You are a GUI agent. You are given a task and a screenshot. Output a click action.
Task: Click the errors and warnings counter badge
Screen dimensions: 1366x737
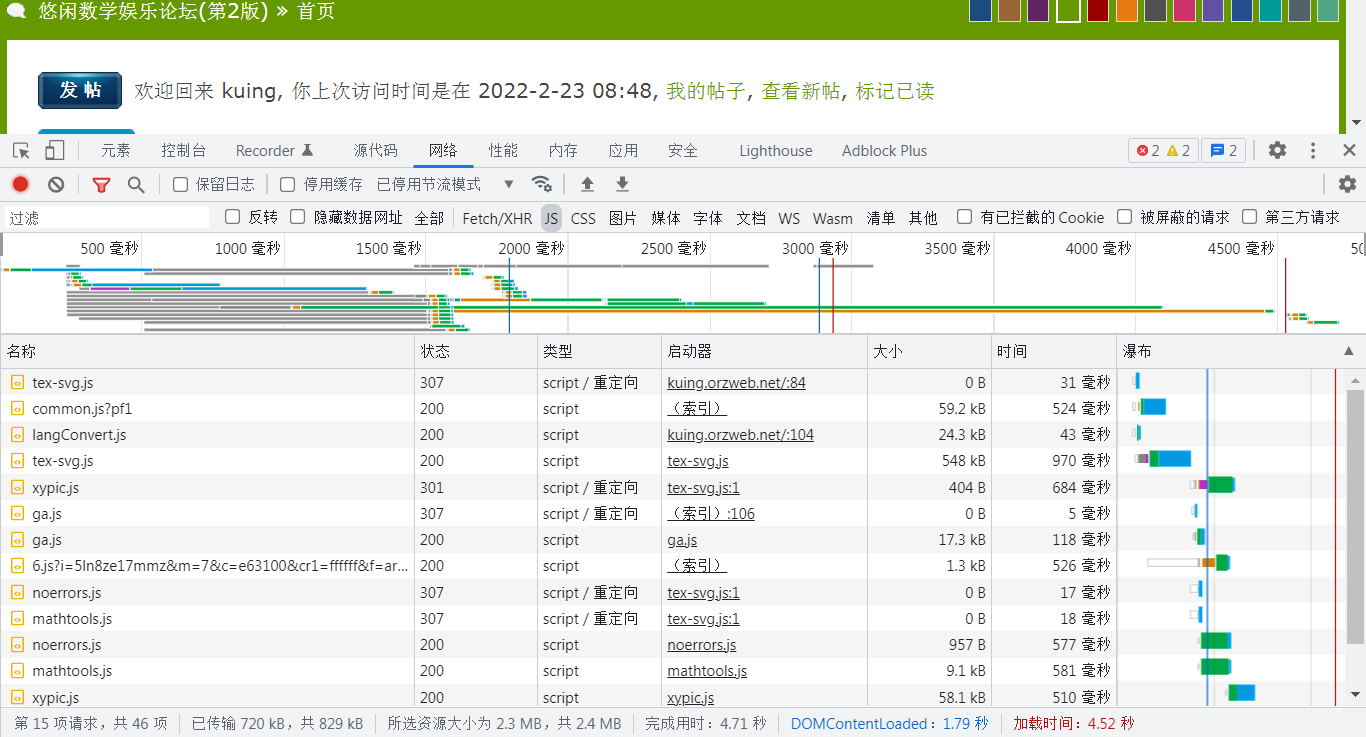pos(1163,151)
